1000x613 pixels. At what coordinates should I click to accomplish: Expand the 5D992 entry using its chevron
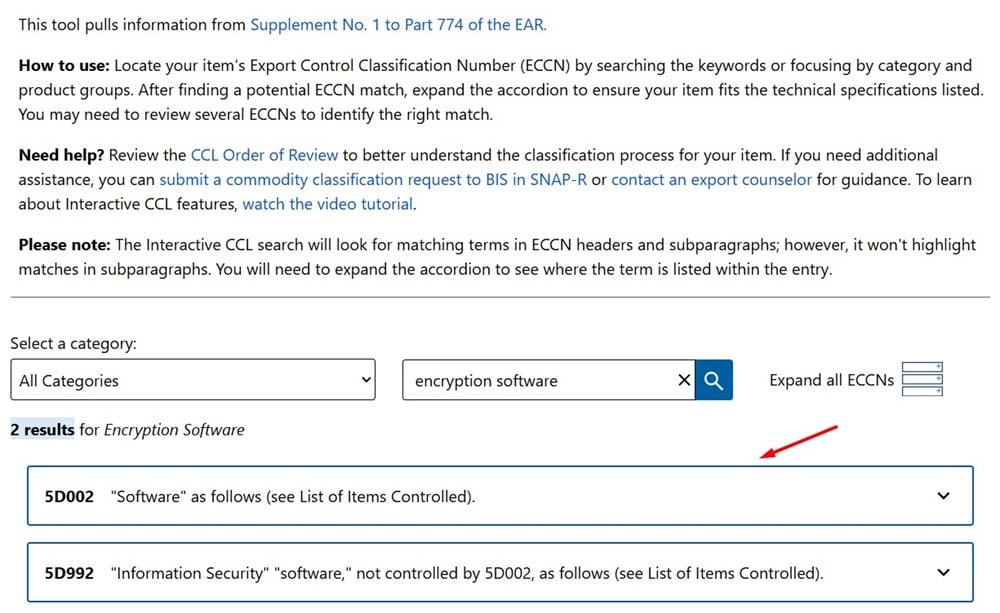pyautogui.click(x=943, y=572)
